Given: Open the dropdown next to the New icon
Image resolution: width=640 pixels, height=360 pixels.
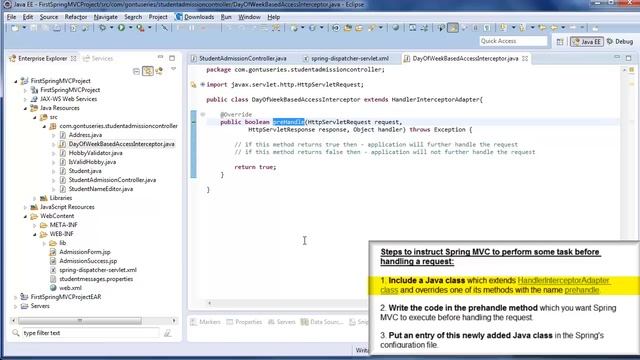Looking at the screenshot, I should click(24, 28).
